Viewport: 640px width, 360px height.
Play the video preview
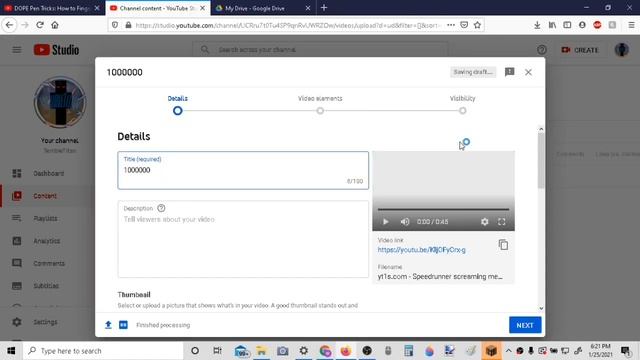[x=385, y=222]
